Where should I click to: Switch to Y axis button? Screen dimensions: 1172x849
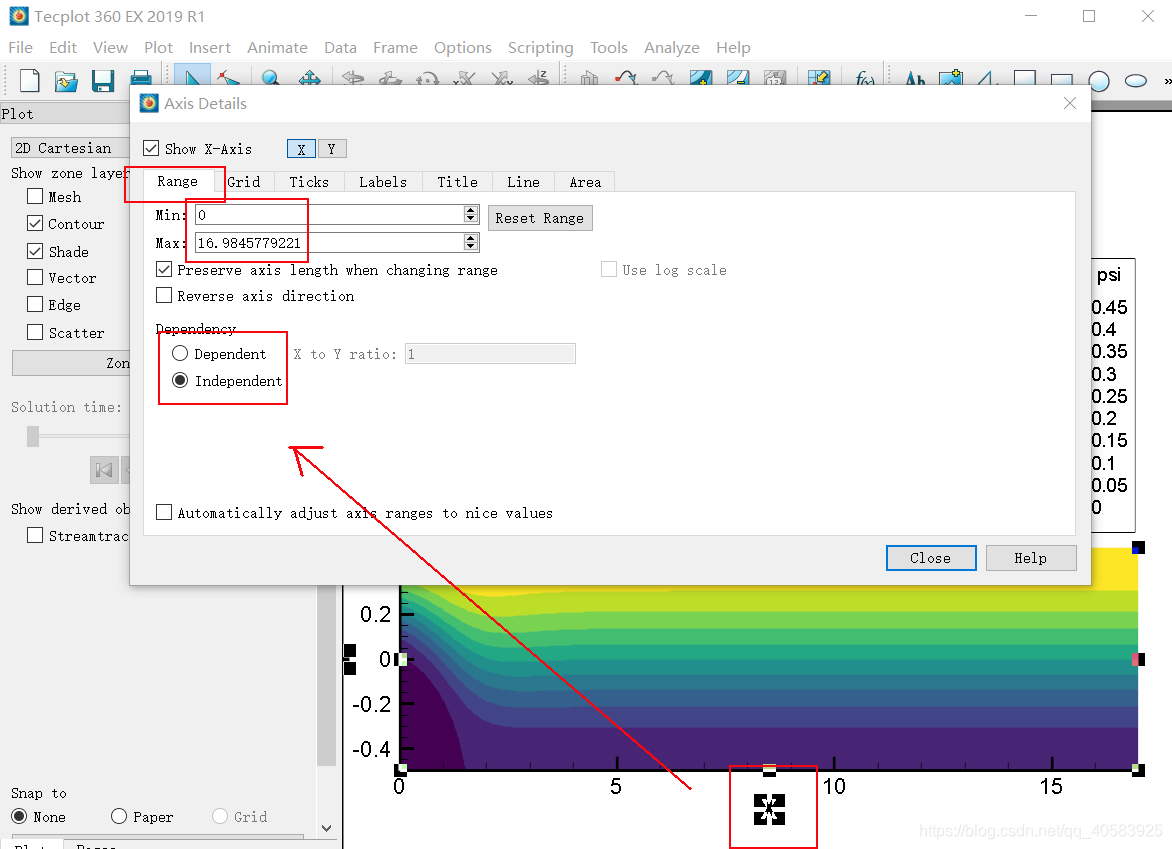click(x=331, y=149)
